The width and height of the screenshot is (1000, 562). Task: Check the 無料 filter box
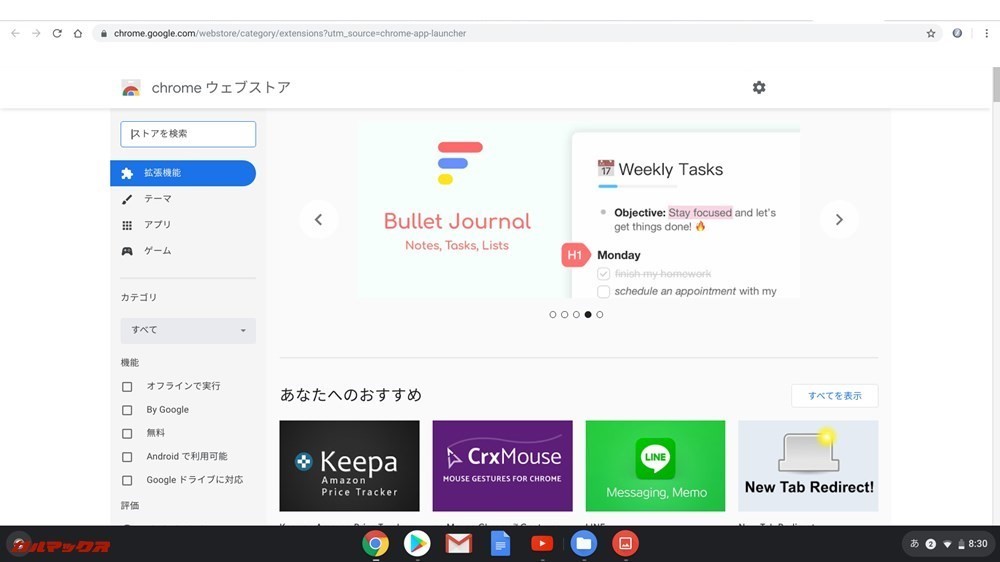(x=128, y=434)
